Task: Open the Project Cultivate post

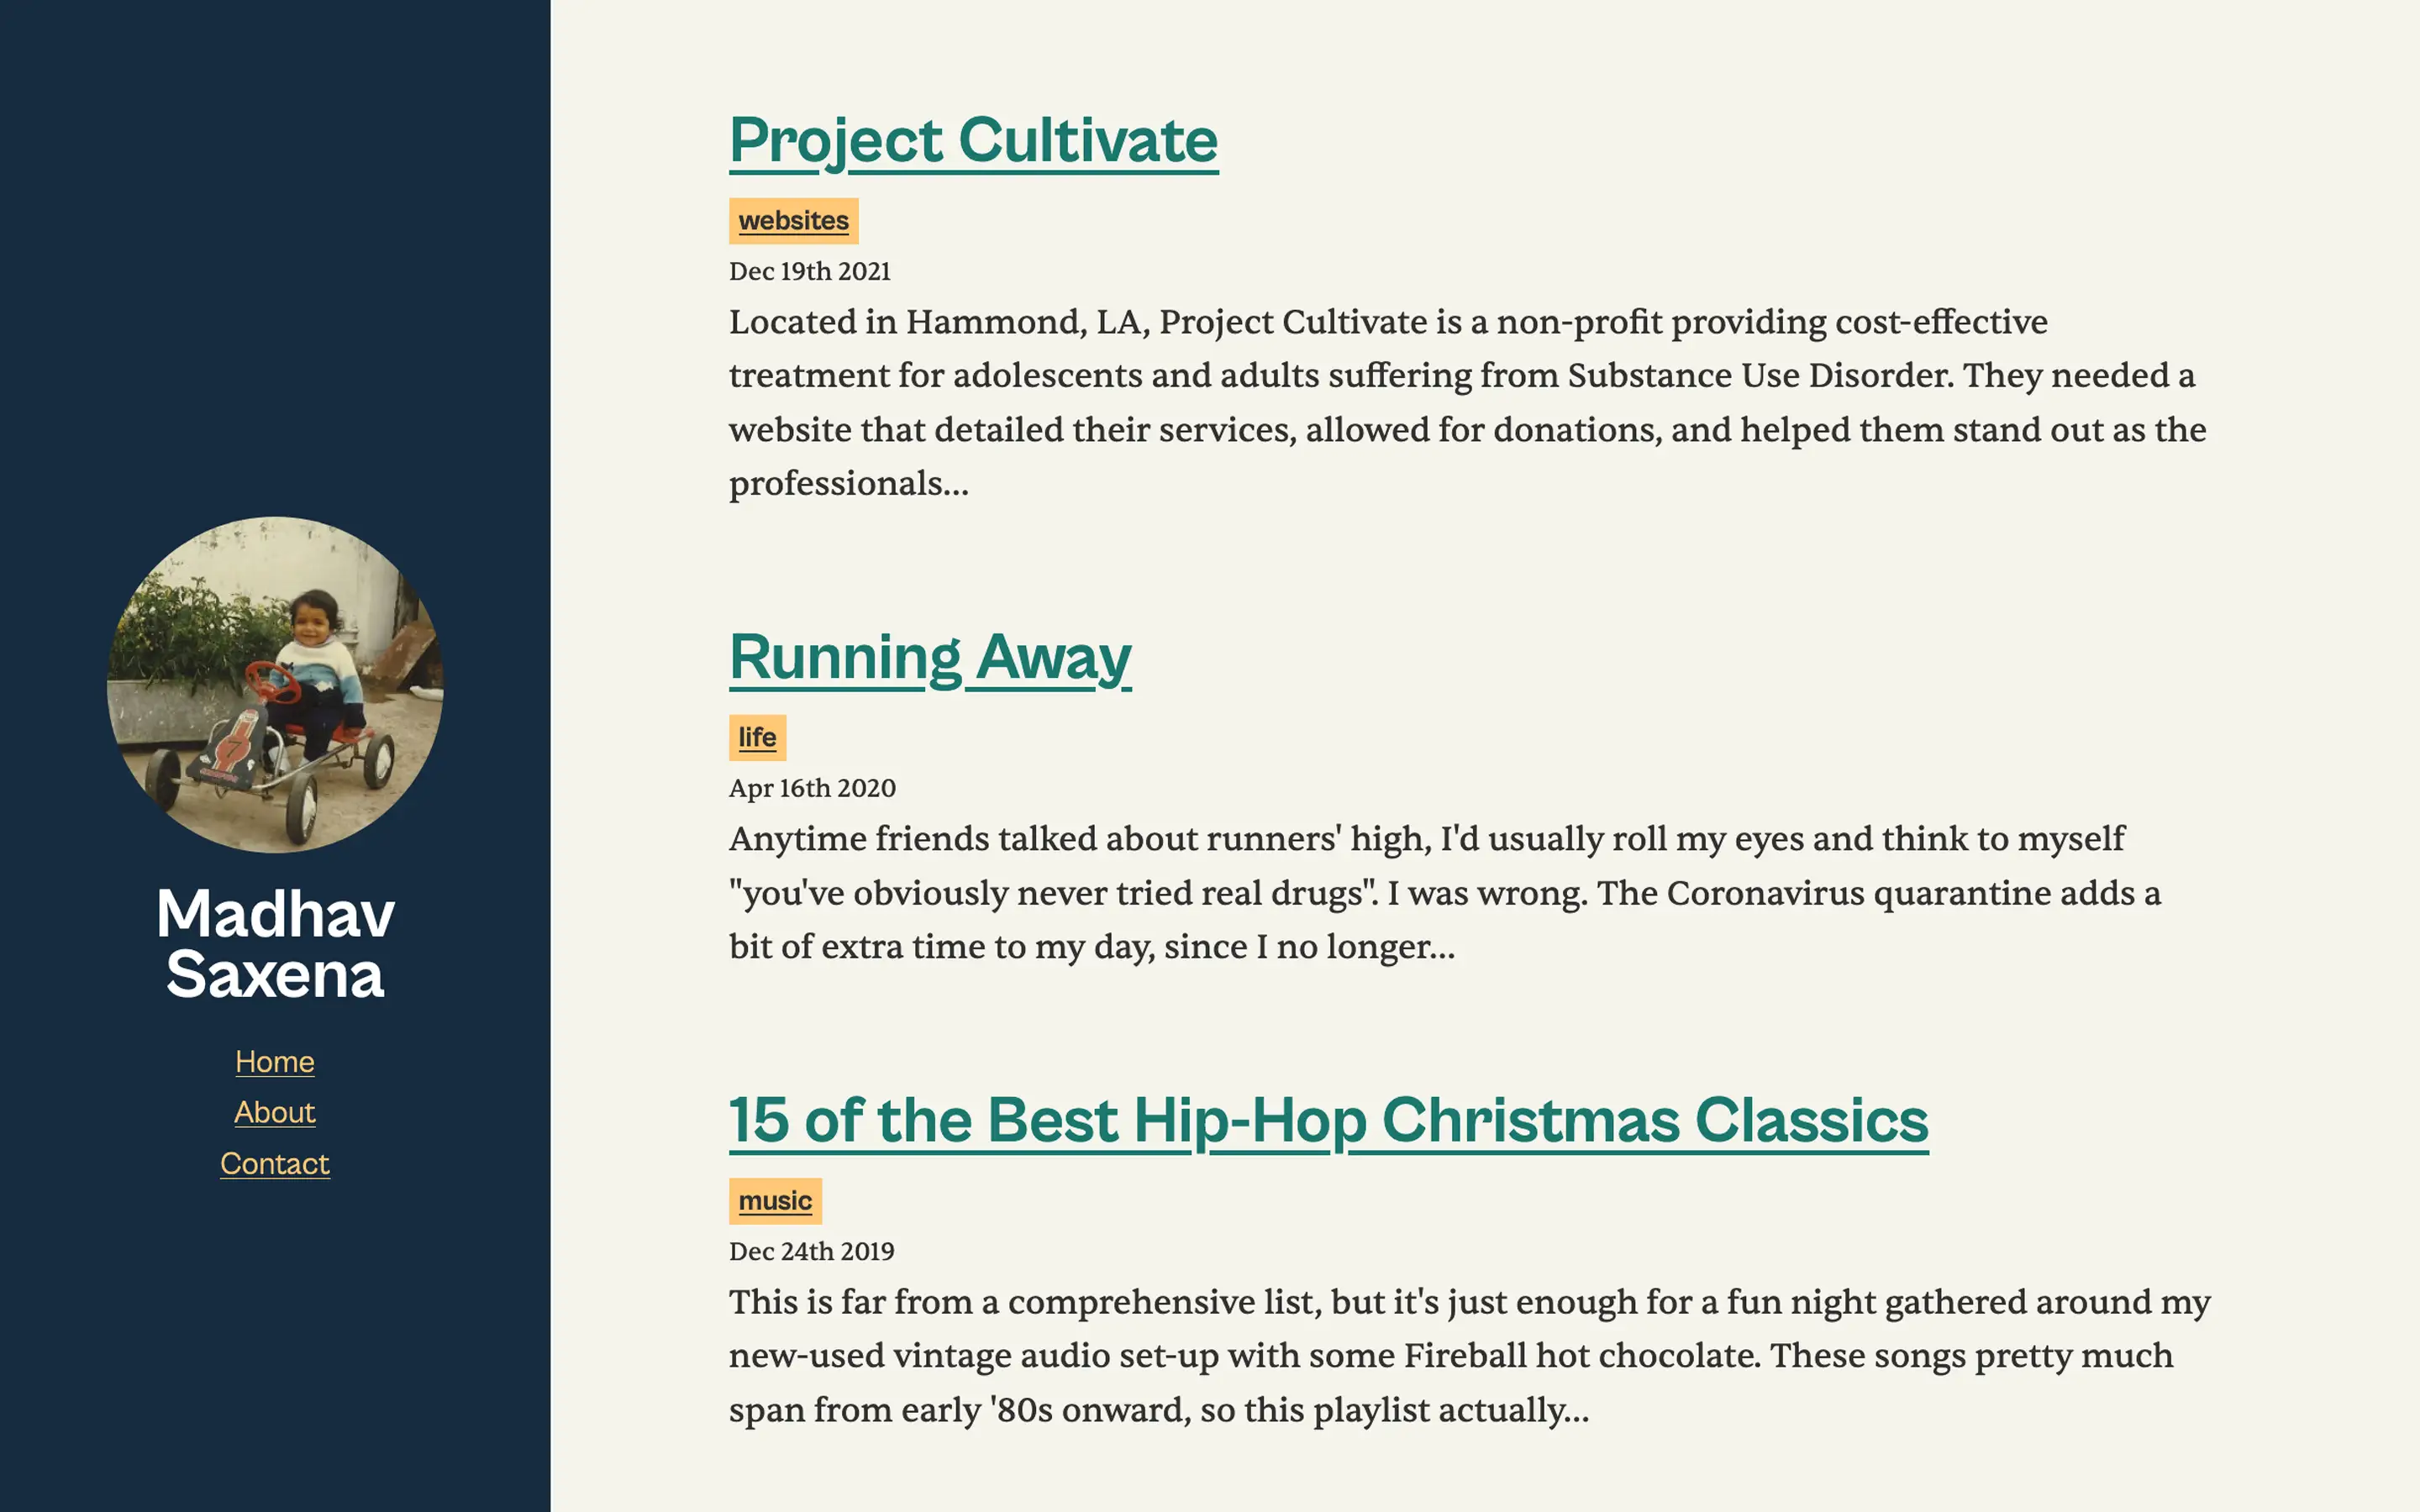Action: tap(973, 141)
